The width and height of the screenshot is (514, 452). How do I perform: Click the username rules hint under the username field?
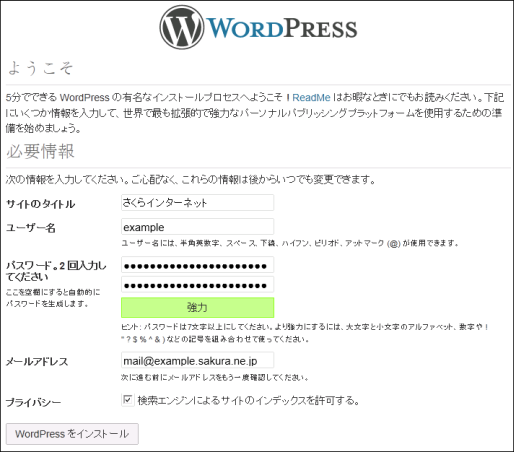(290, 243)
